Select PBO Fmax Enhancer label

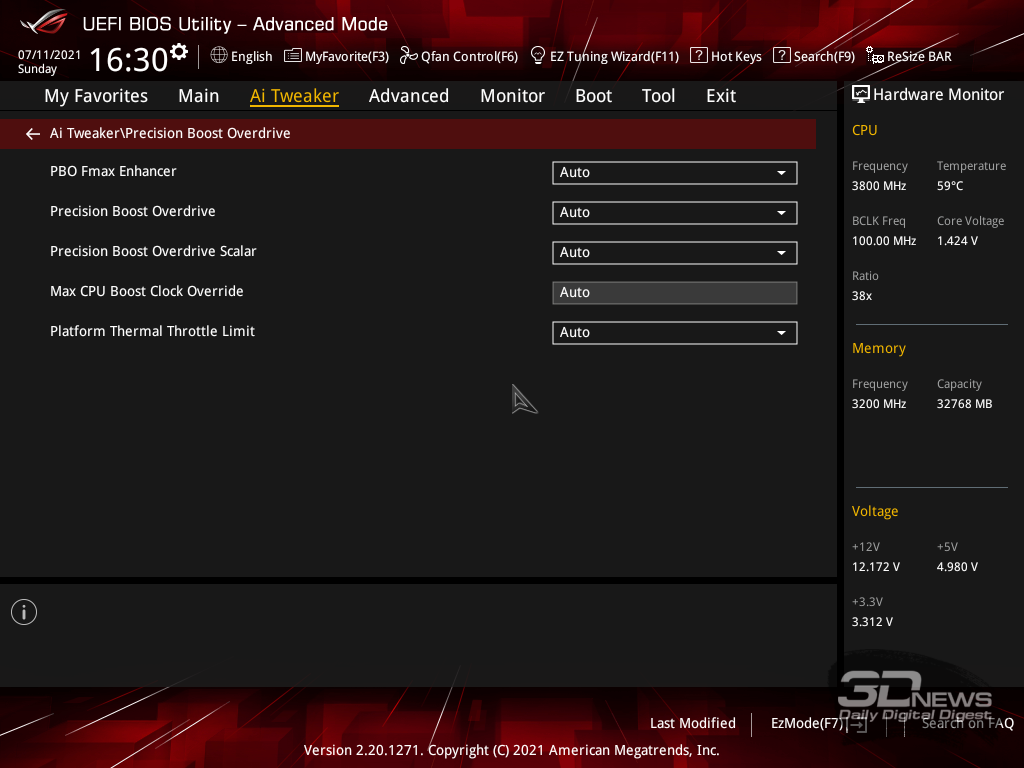click(113, 171)
